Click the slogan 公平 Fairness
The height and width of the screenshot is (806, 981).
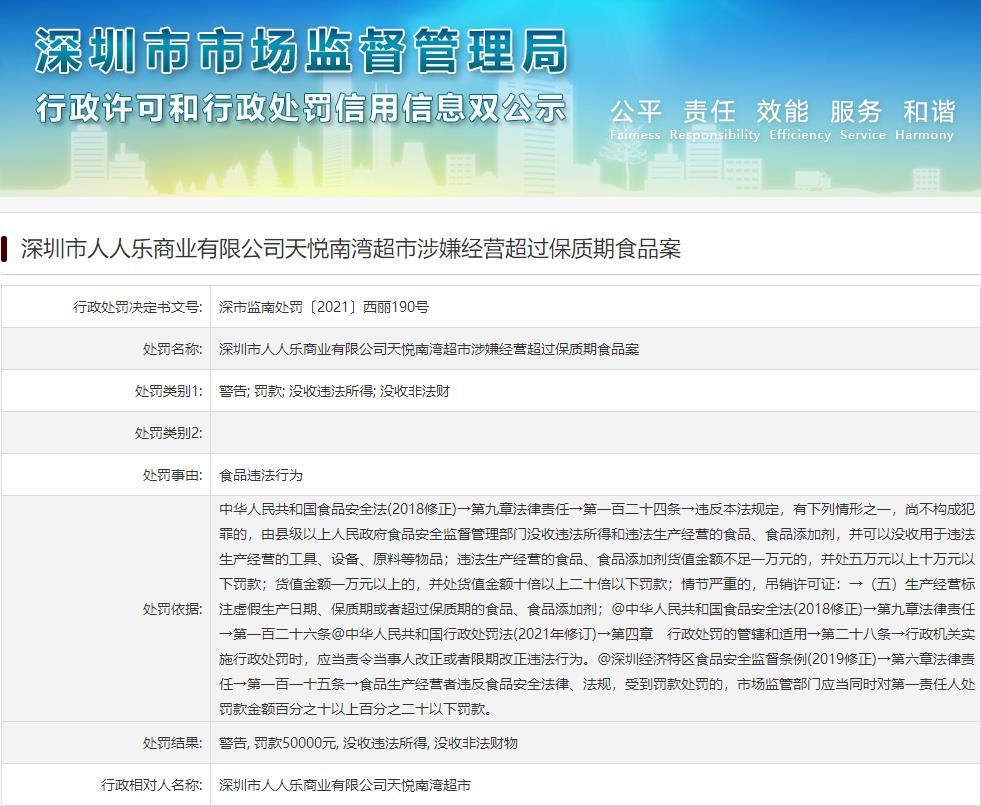pos(635,120)
